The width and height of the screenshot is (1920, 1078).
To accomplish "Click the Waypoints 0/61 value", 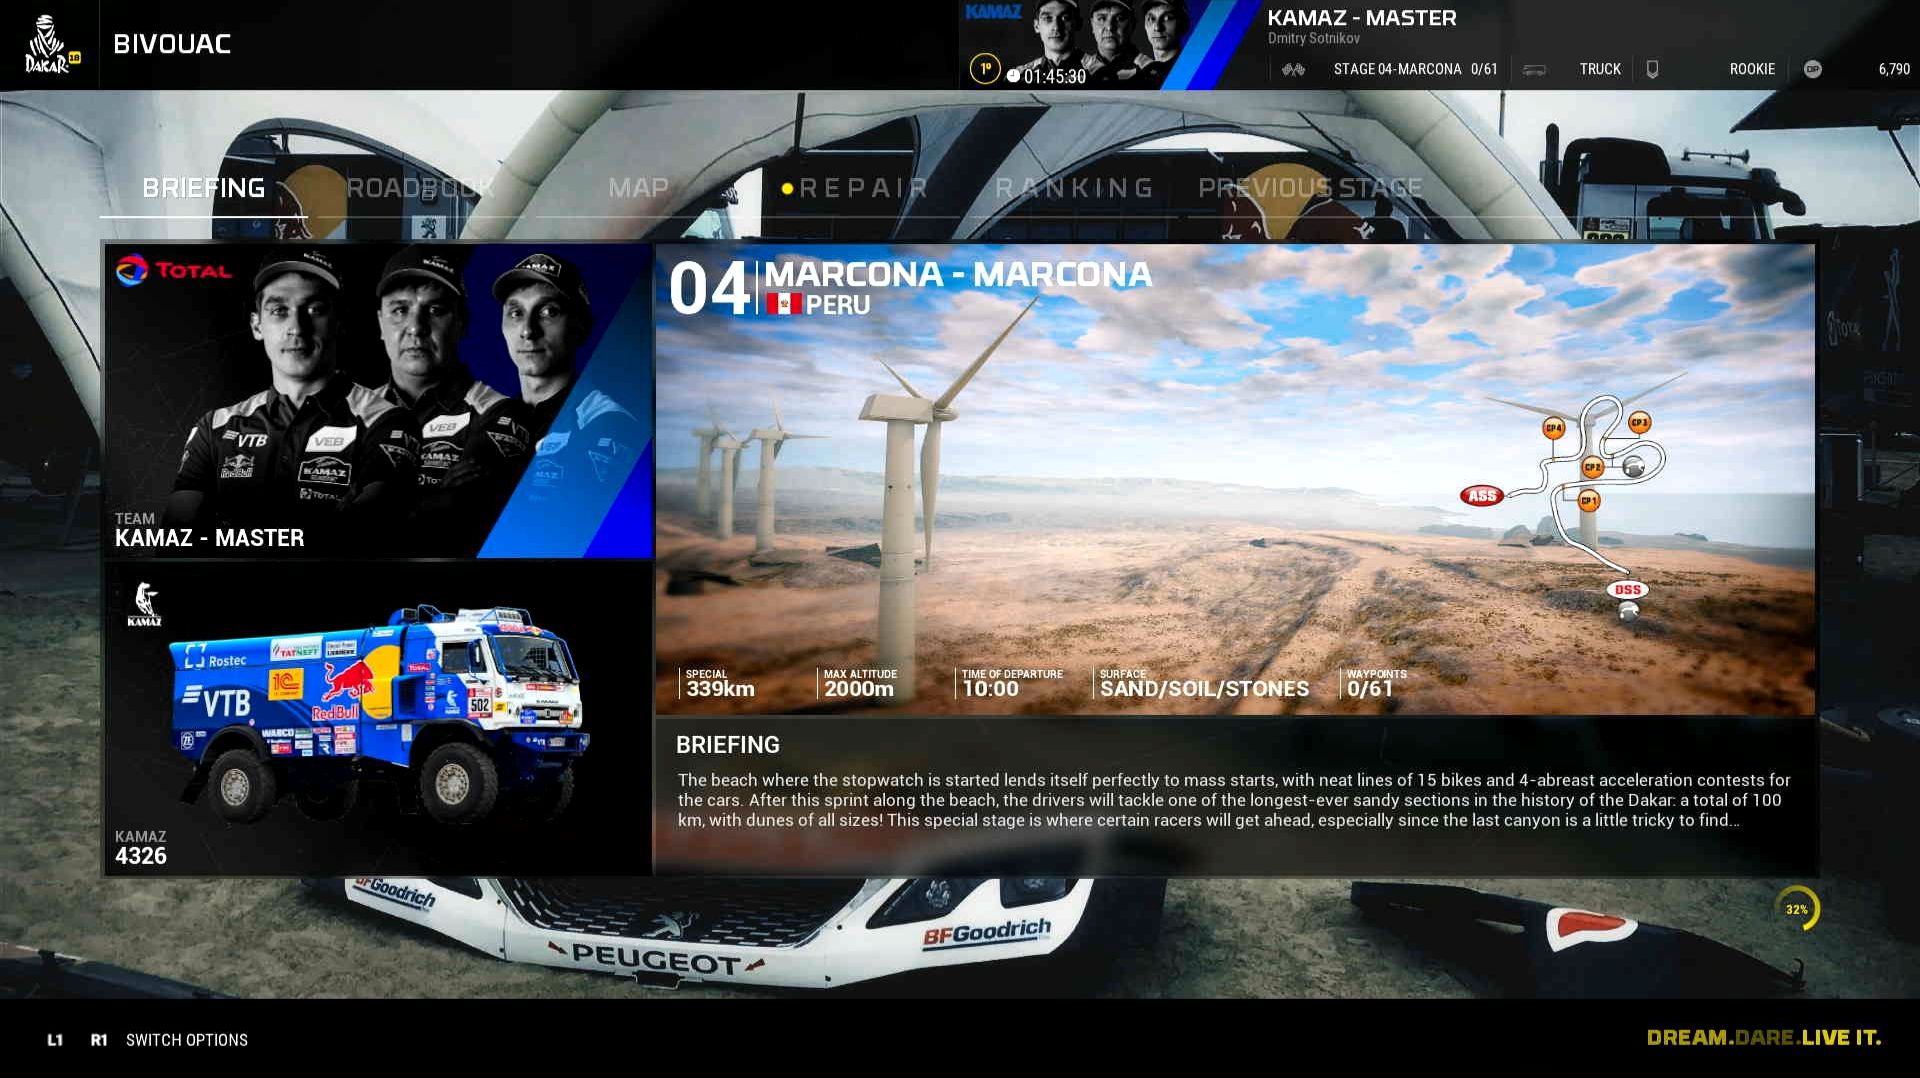I will [1370, 689].
